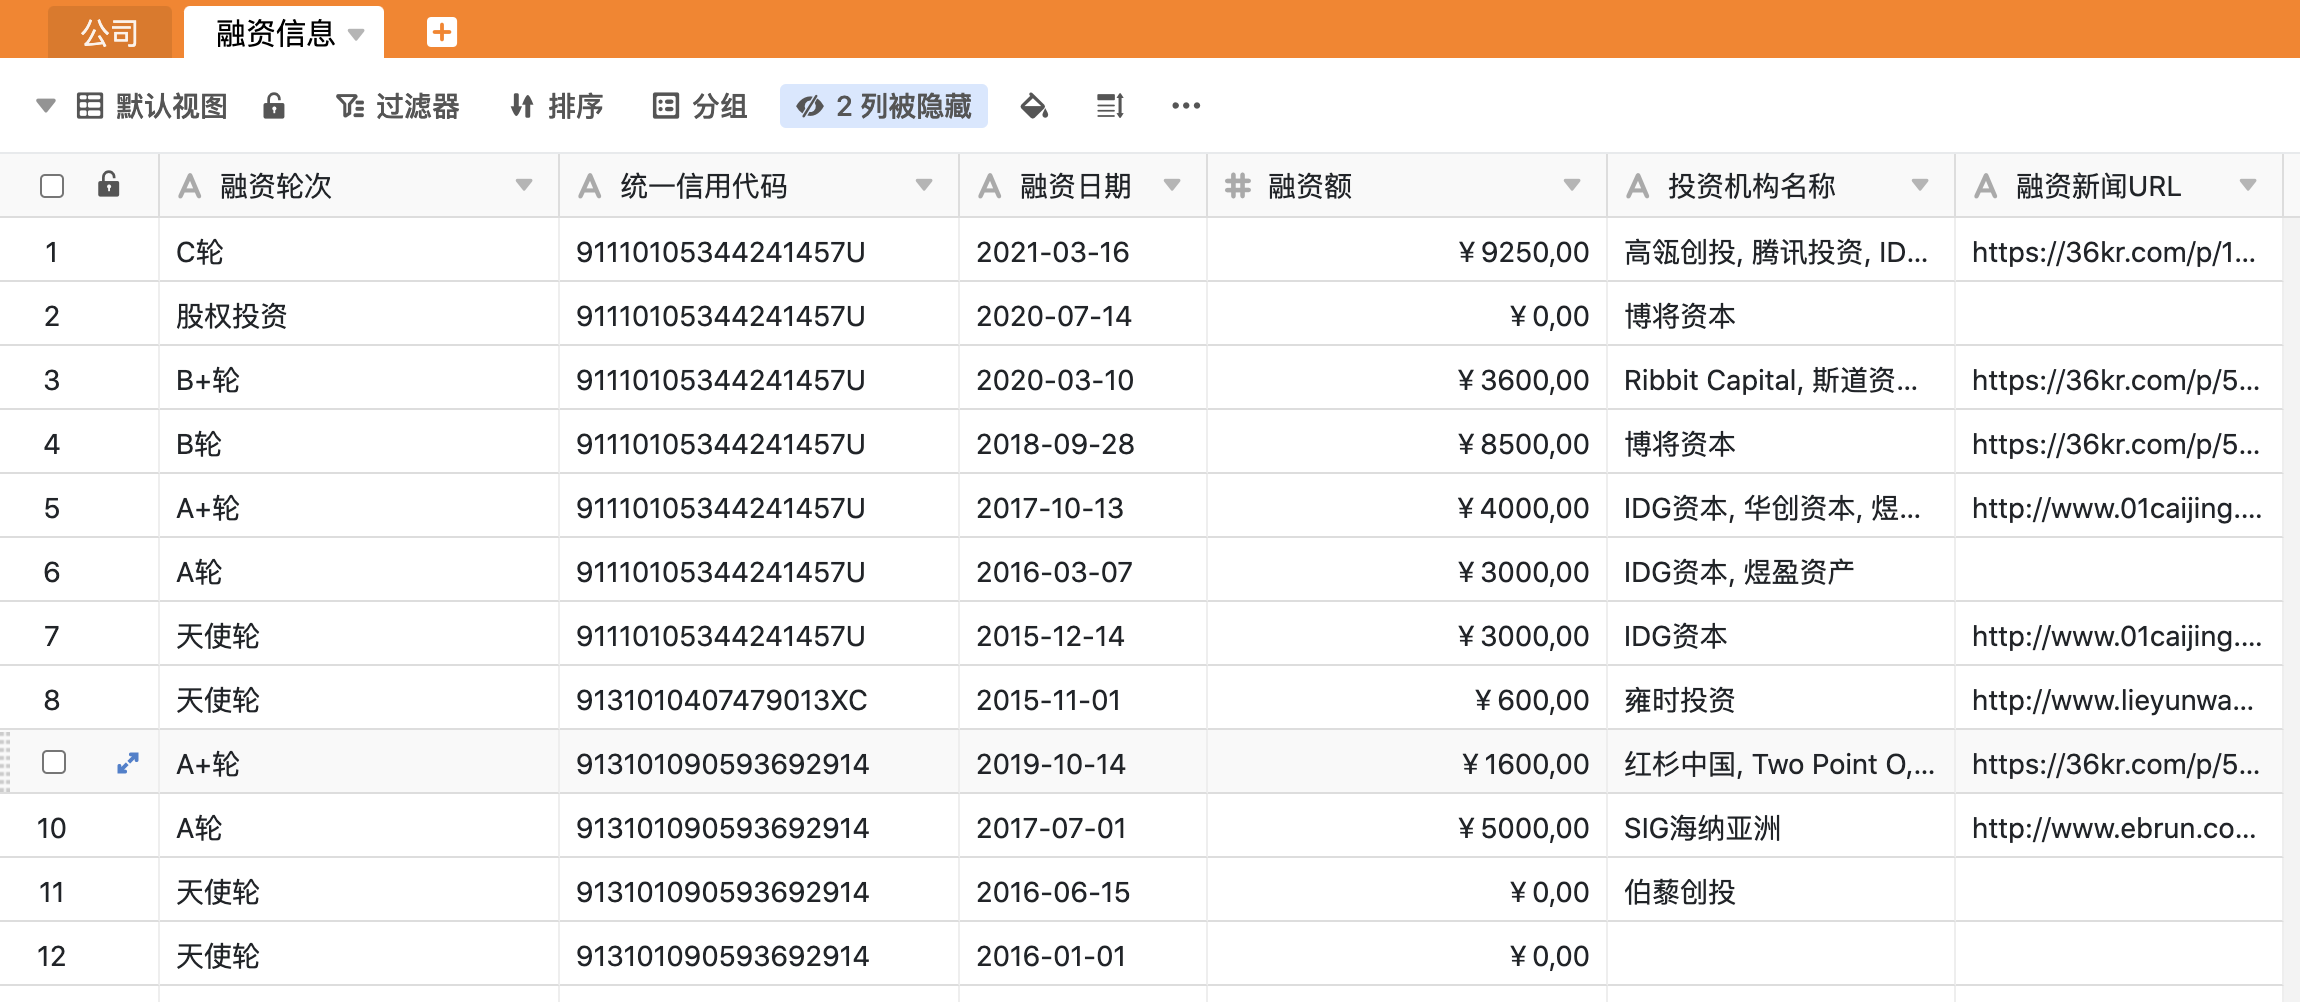Click the row height adjustment icon
The height and width of the screenshot is (1002, 2300).
click(1110, 105)
